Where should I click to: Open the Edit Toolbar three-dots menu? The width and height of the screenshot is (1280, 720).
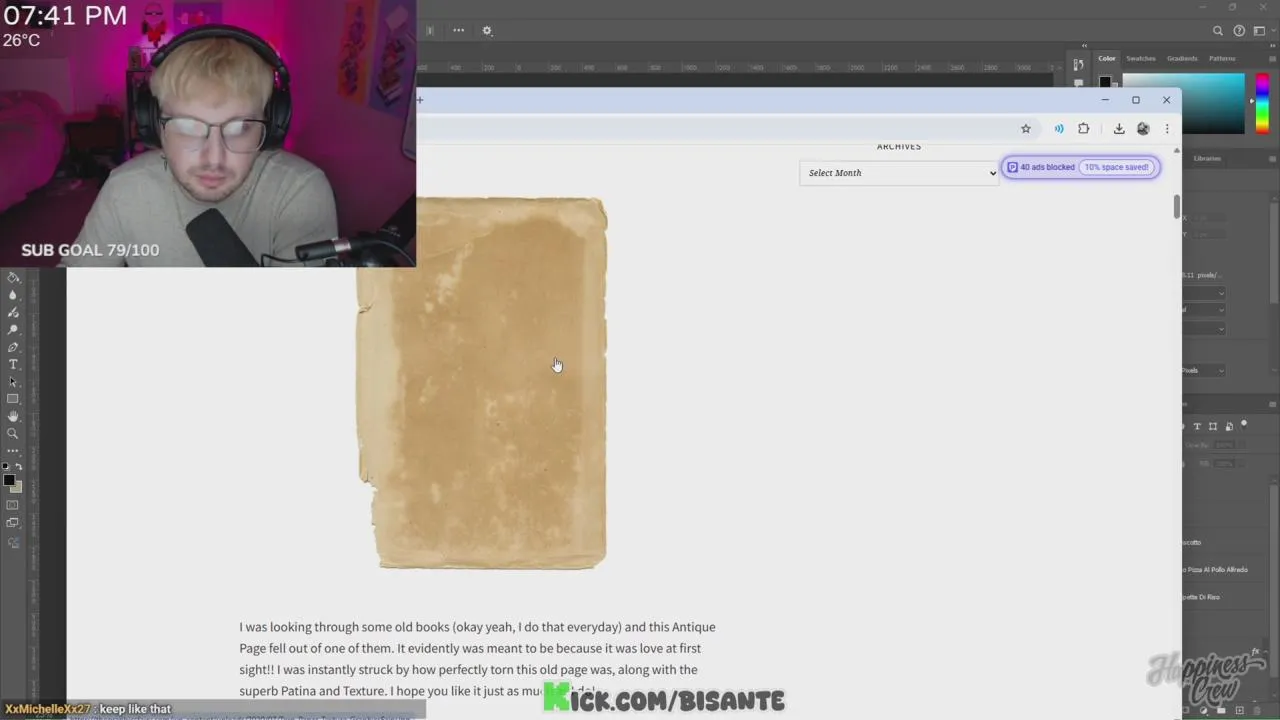pos(13,451)
